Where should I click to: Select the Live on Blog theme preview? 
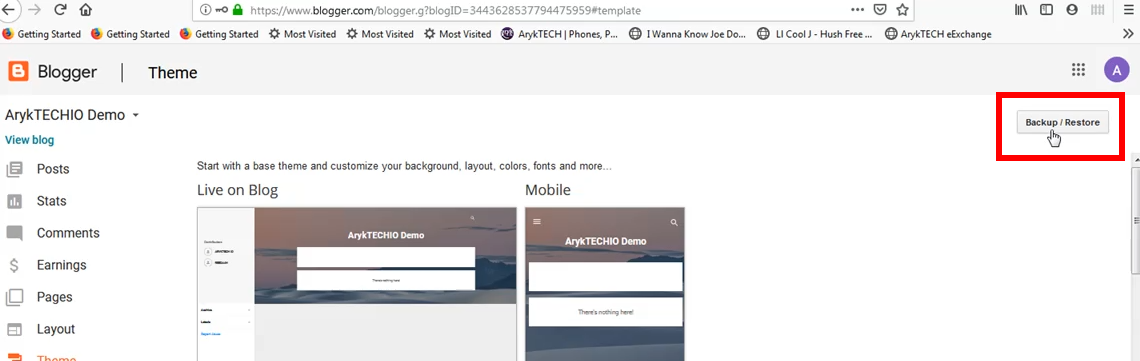point(357,284)
